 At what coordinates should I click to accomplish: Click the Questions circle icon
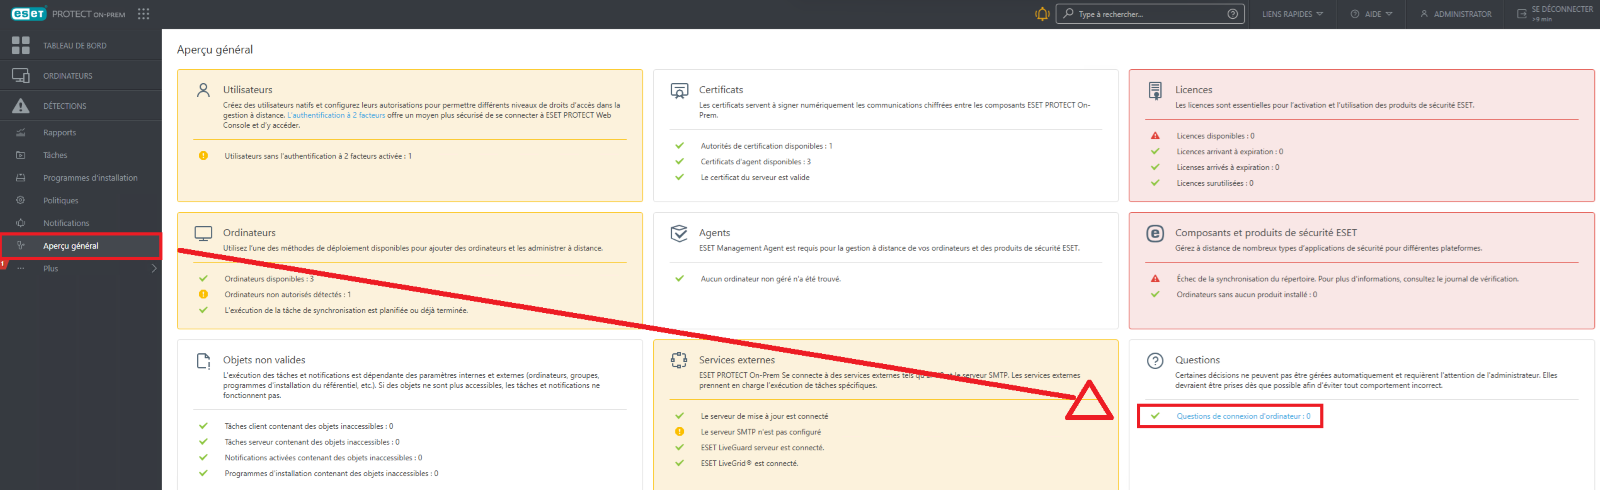1155,360
